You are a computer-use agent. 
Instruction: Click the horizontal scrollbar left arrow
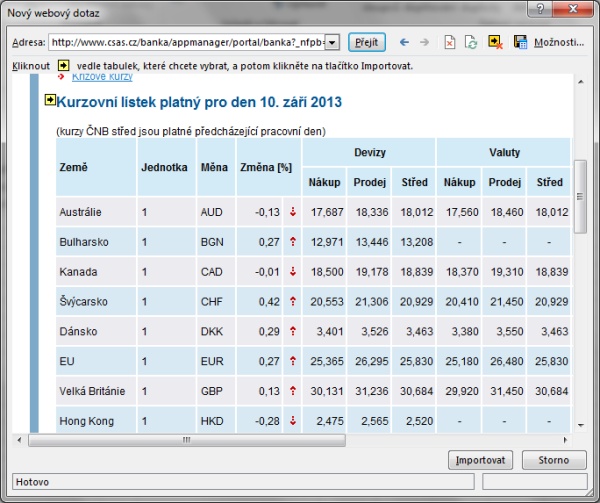tap(19, 440)
